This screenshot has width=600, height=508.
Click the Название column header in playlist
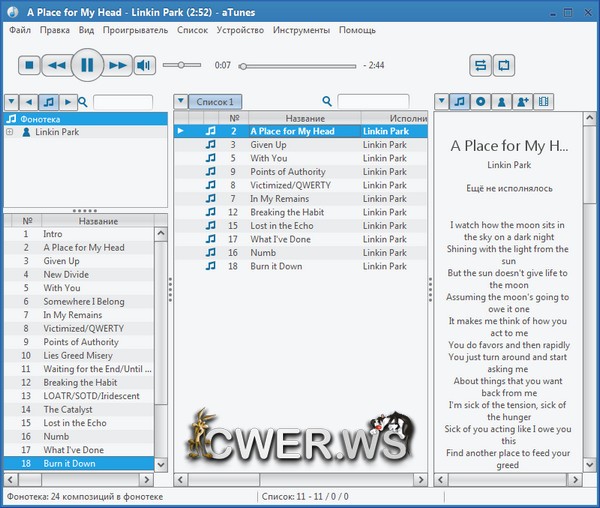(304, 118)
